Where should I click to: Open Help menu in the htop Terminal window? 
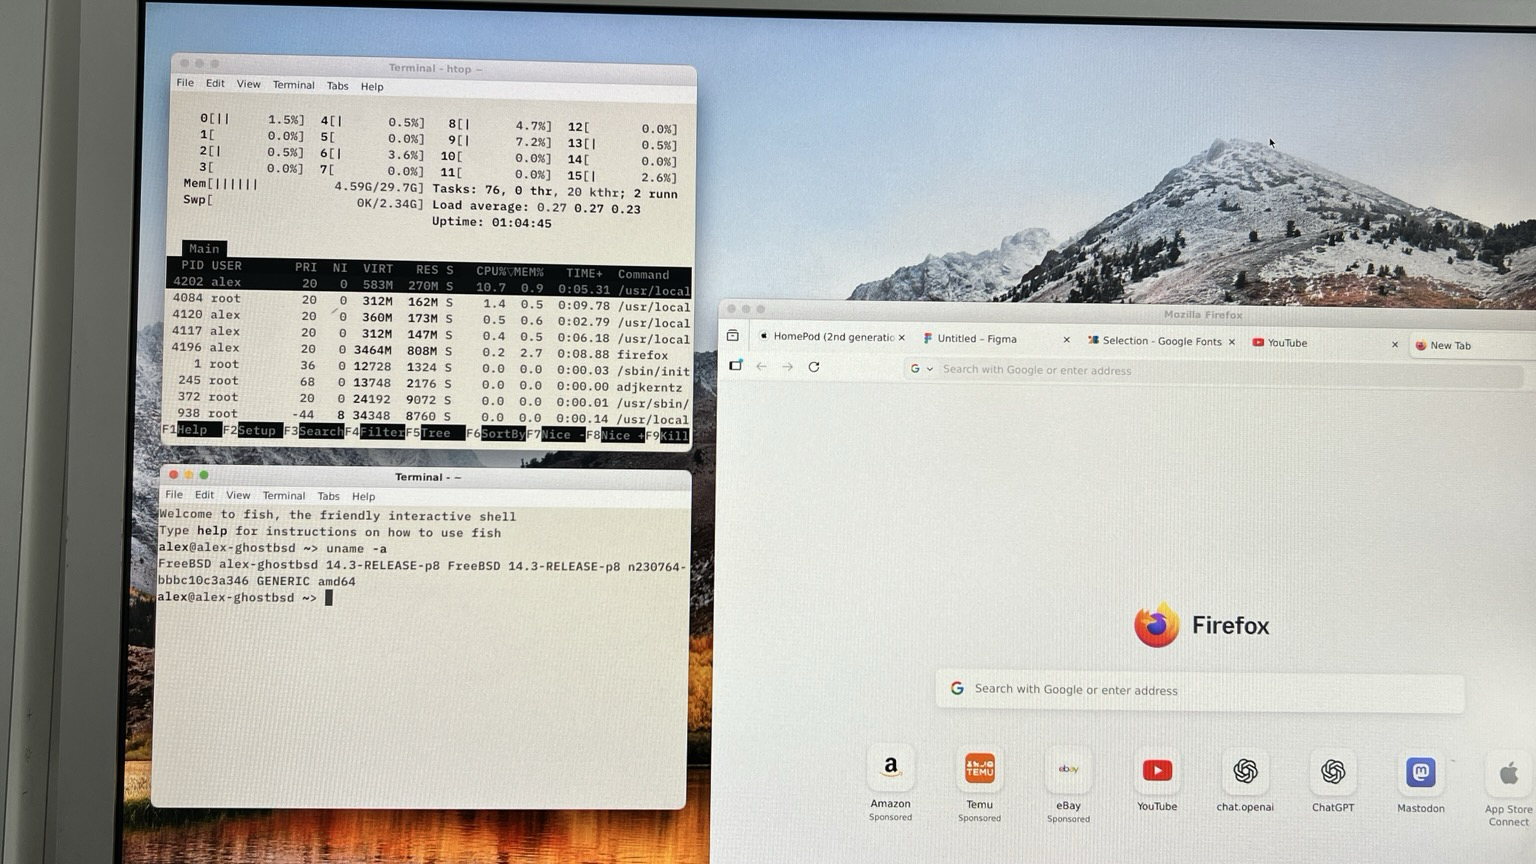[x=372, y=87]
